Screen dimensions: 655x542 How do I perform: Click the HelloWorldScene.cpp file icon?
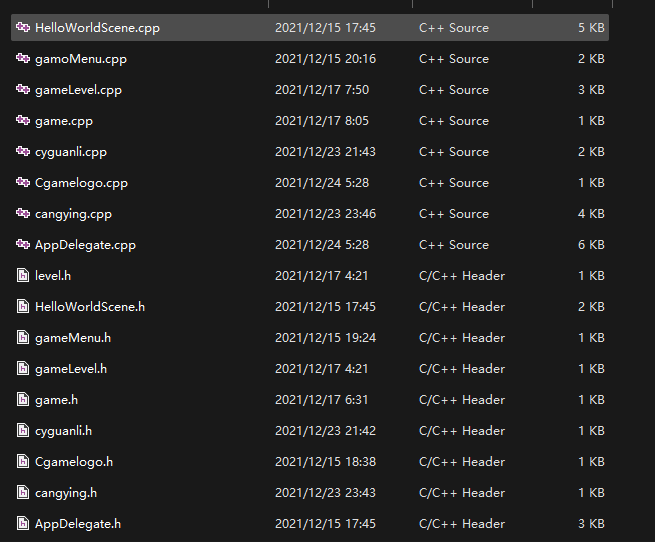23,28
